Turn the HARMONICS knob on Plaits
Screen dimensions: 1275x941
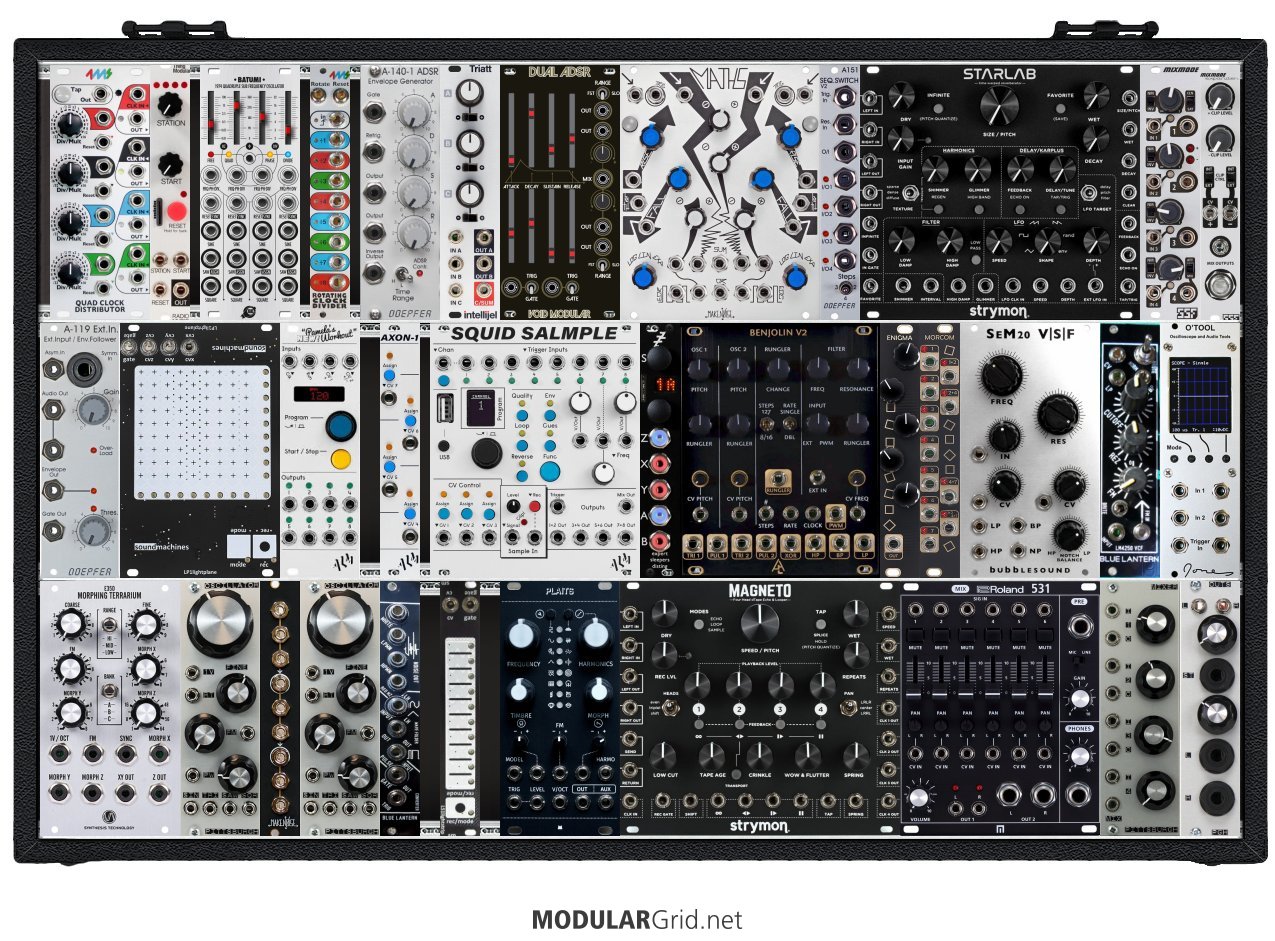594,634
